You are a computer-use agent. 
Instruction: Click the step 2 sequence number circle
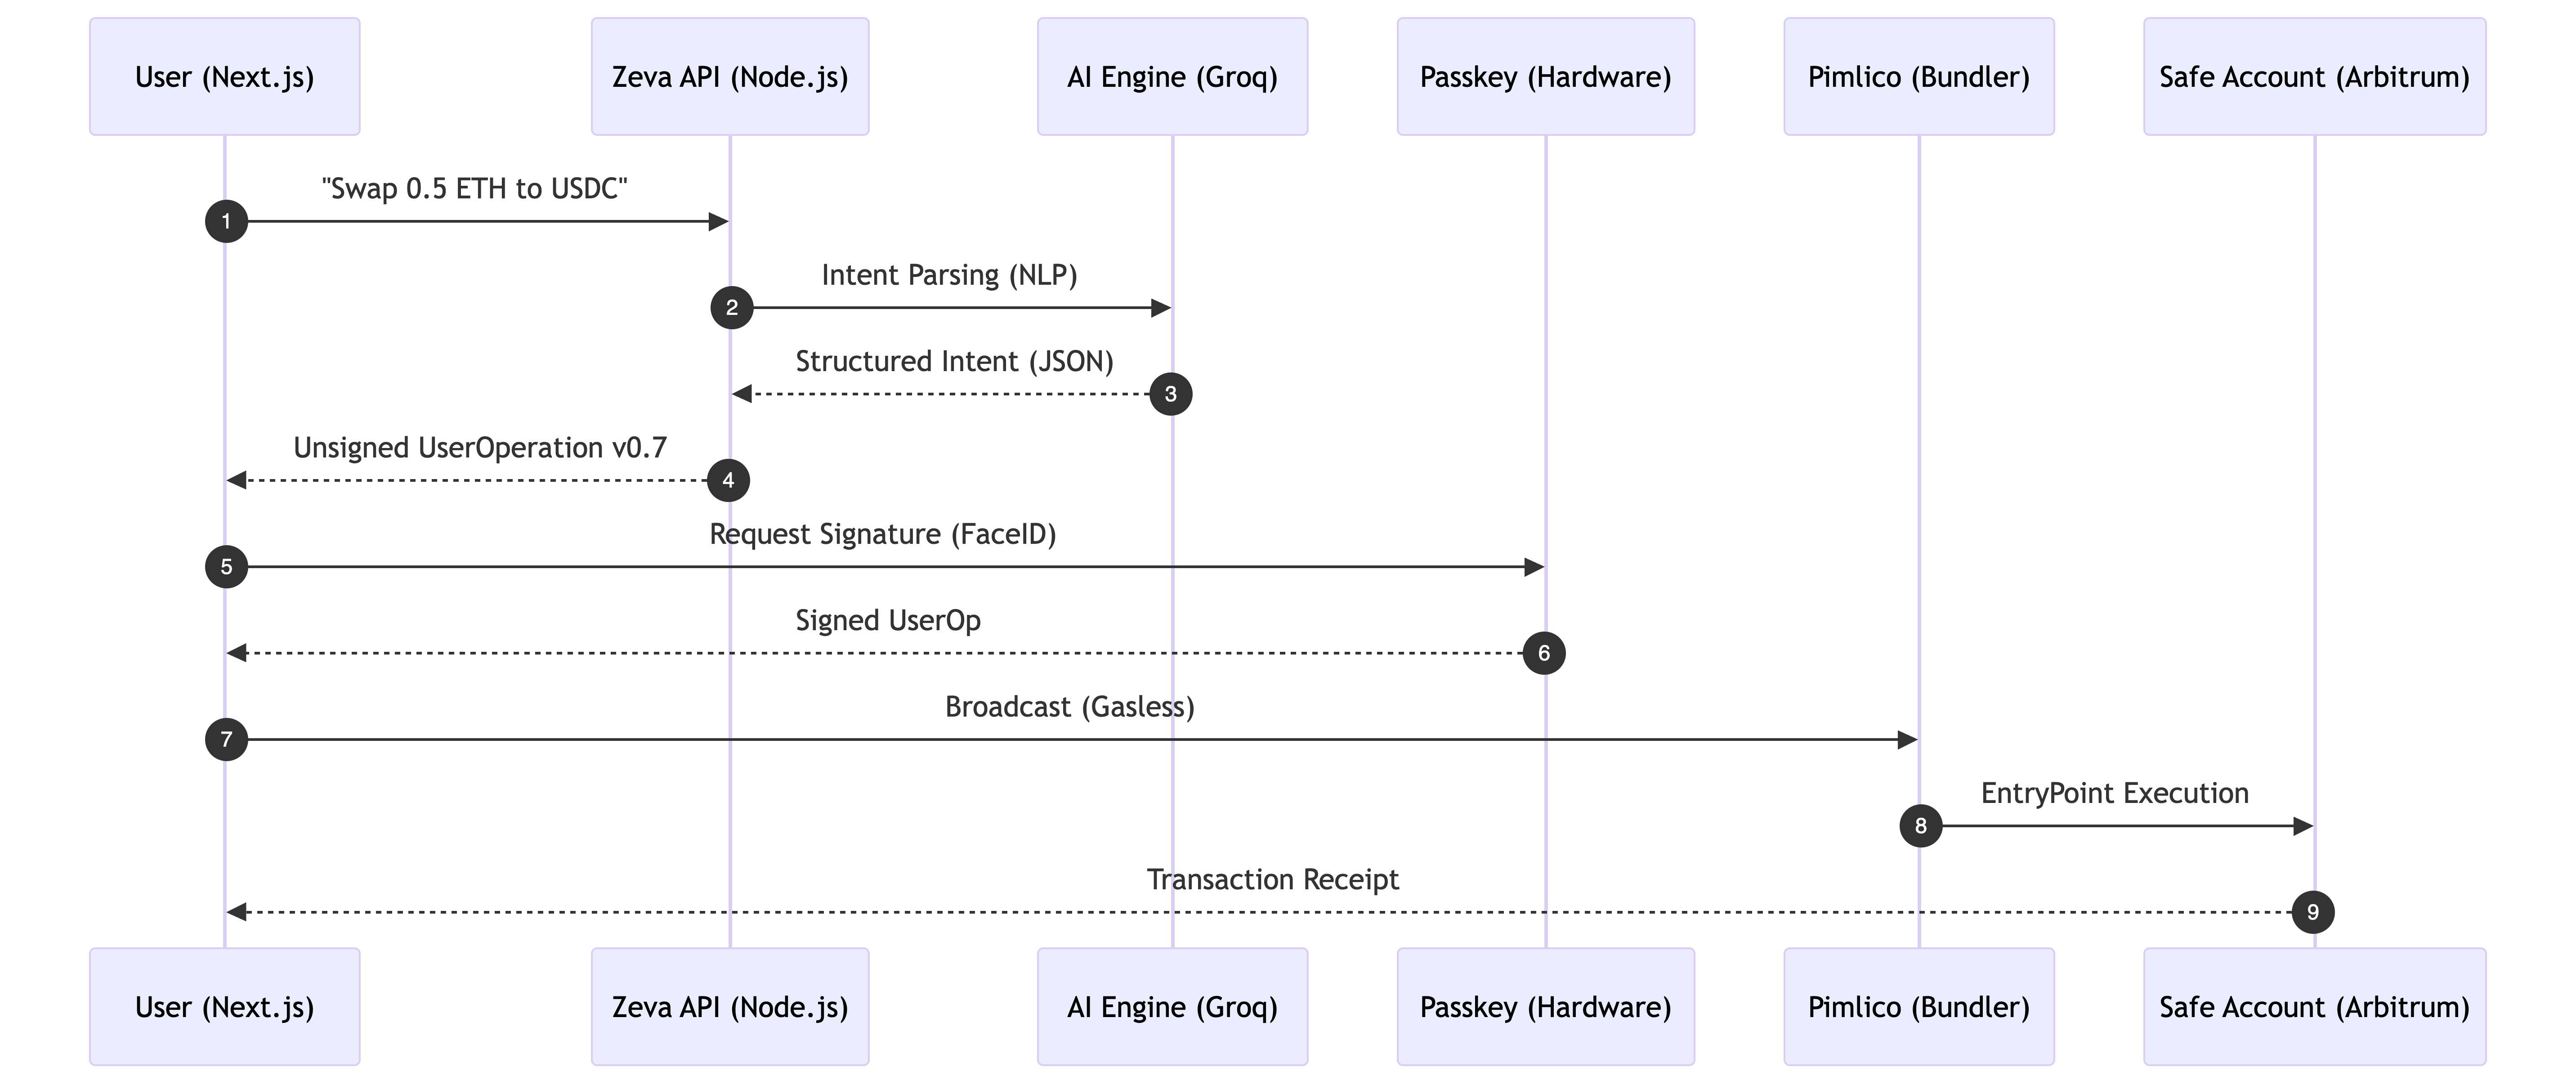732,308
